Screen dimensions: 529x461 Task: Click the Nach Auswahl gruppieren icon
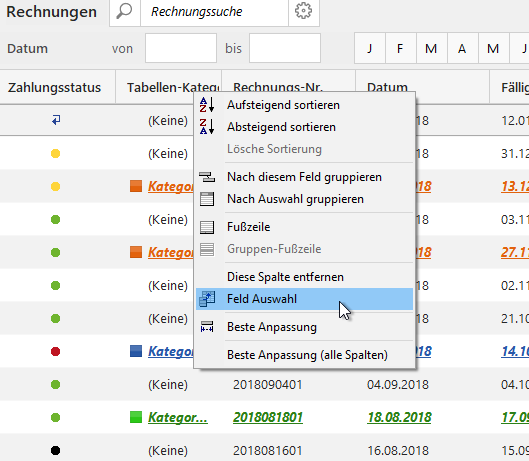207,199
